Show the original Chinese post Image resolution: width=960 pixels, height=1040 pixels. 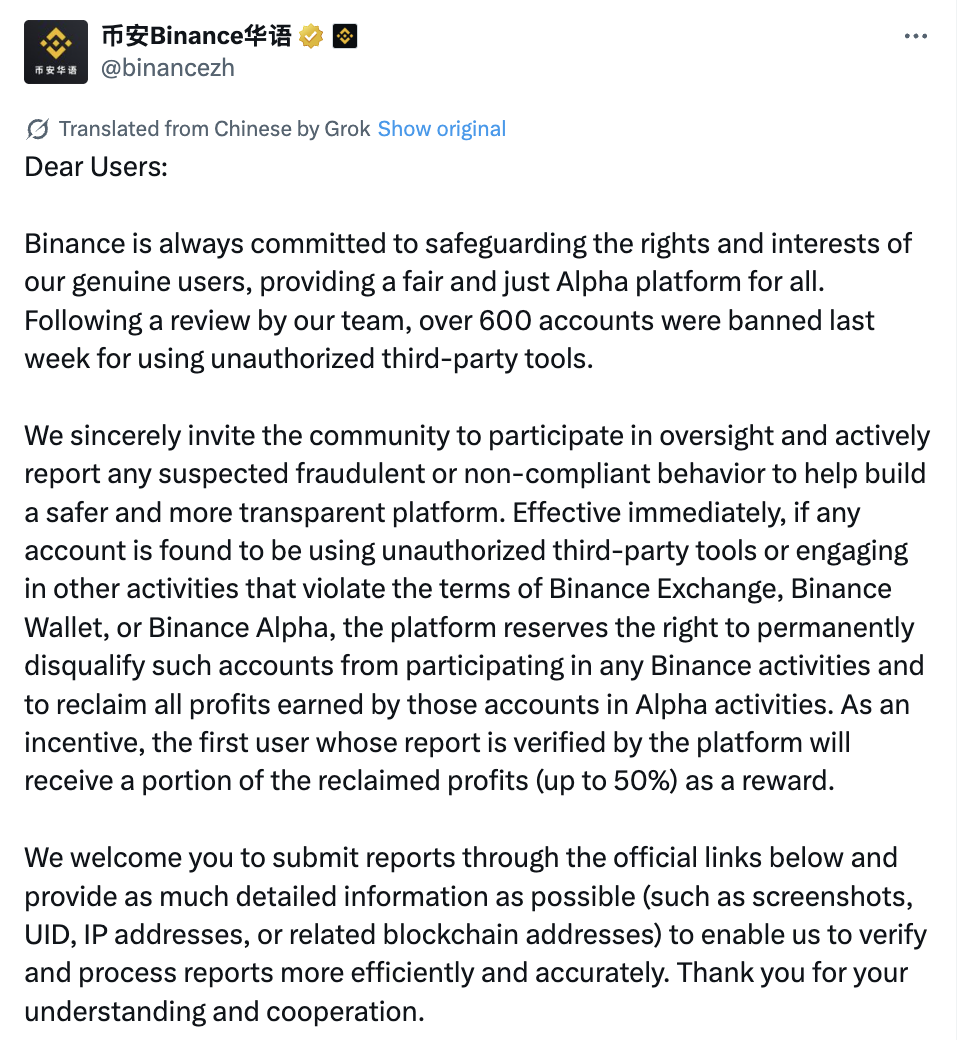(x=442, y=129)
